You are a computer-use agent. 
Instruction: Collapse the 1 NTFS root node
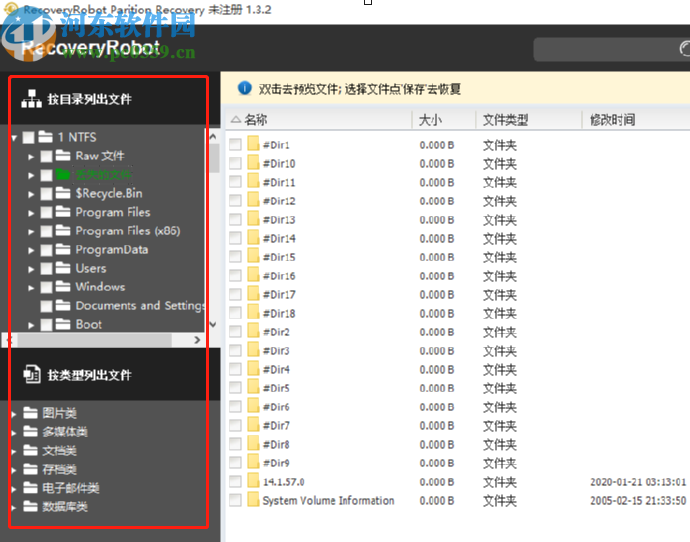click(x=13, y=137)
